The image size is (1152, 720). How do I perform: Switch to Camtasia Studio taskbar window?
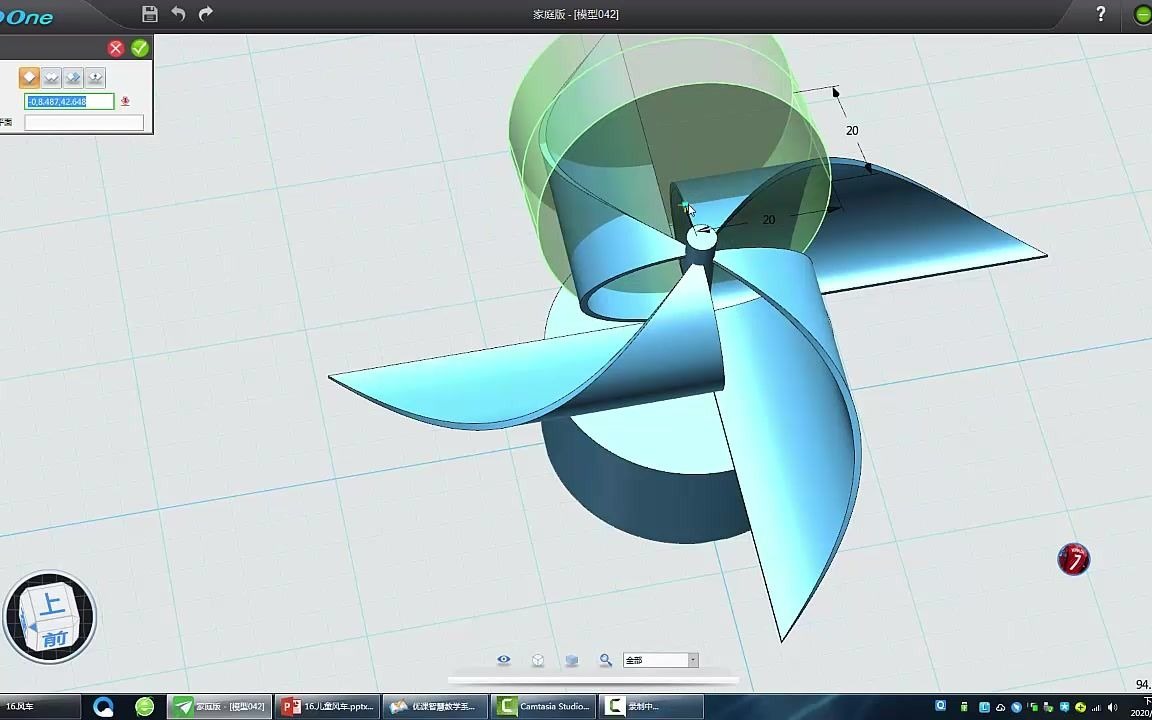click(542, 707)
